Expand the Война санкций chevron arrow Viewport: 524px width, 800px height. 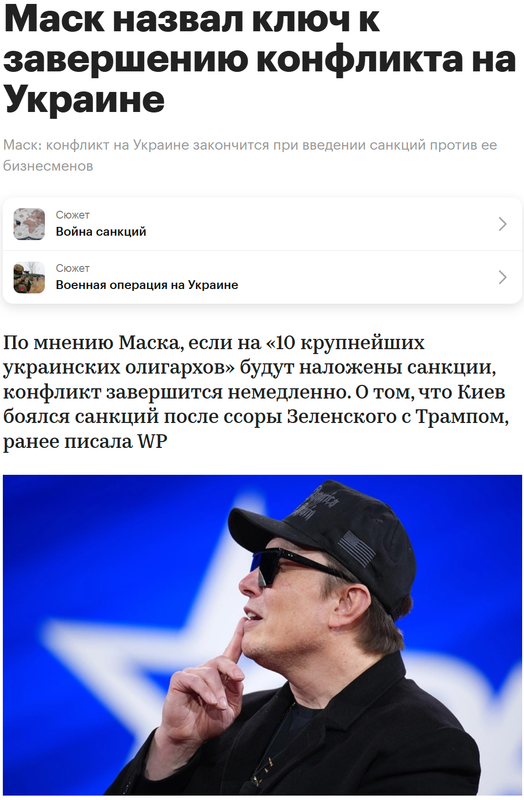click(503, 224)
